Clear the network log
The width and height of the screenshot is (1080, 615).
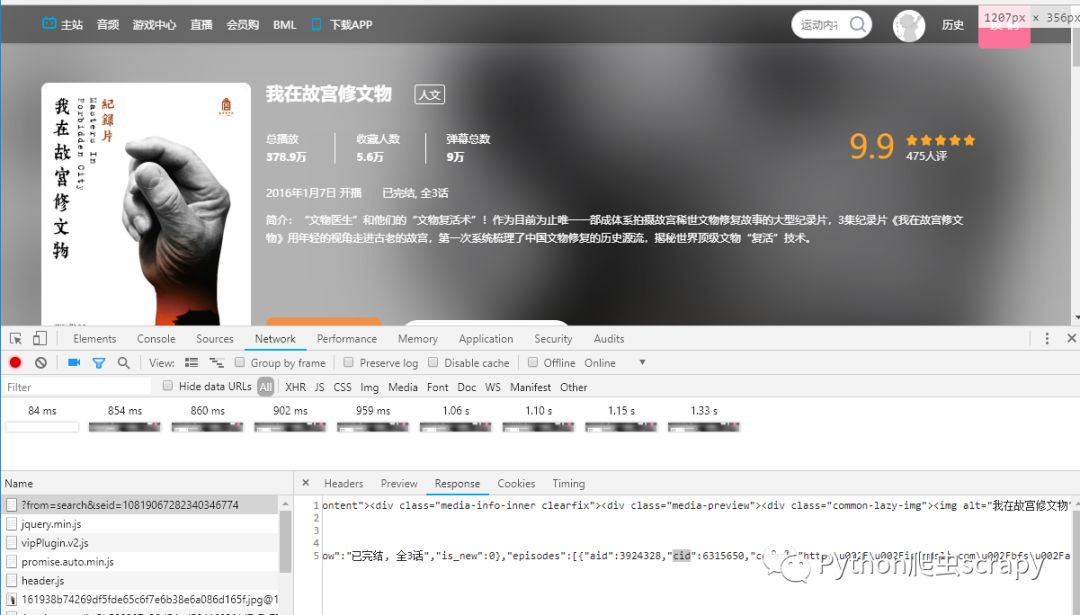[41, 362]
